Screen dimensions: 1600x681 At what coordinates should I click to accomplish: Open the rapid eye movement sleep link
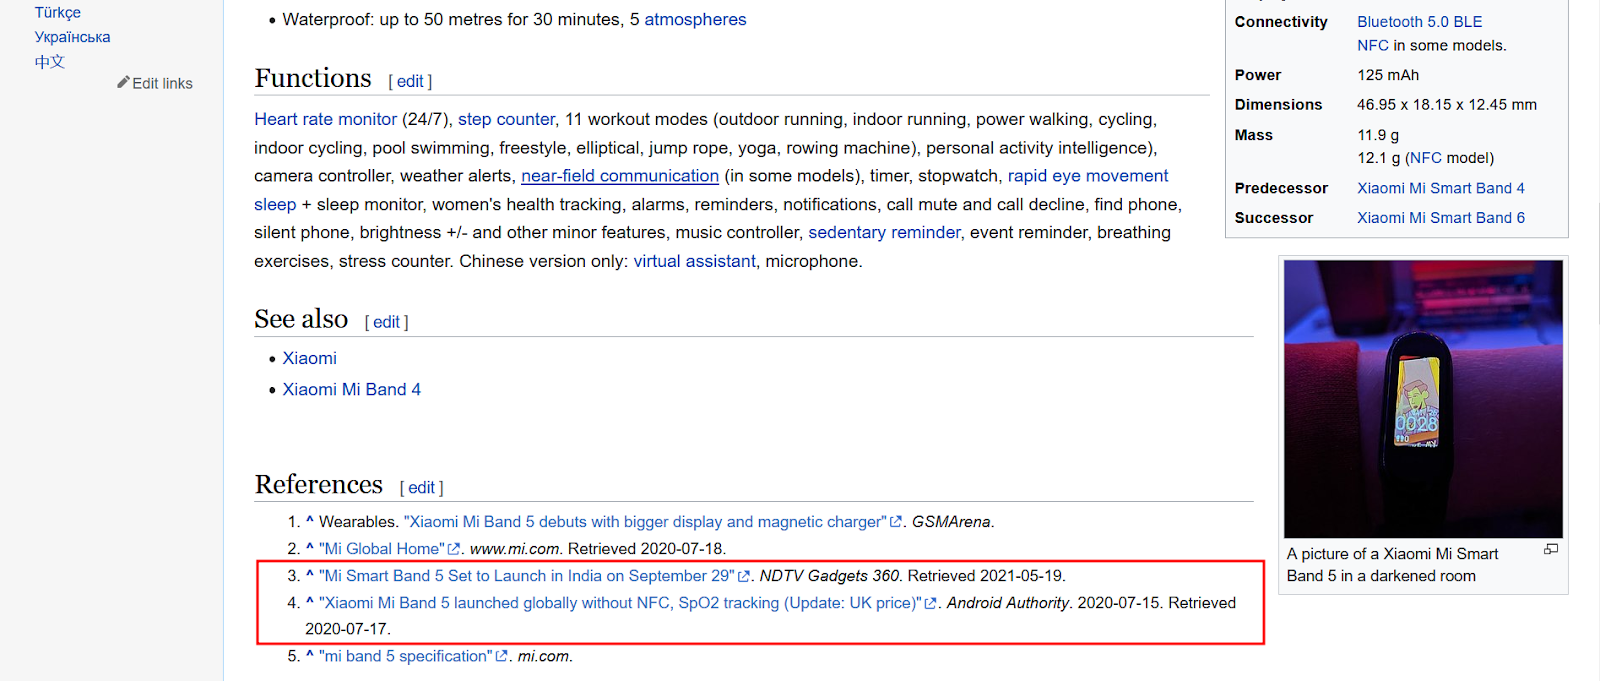1088,176
